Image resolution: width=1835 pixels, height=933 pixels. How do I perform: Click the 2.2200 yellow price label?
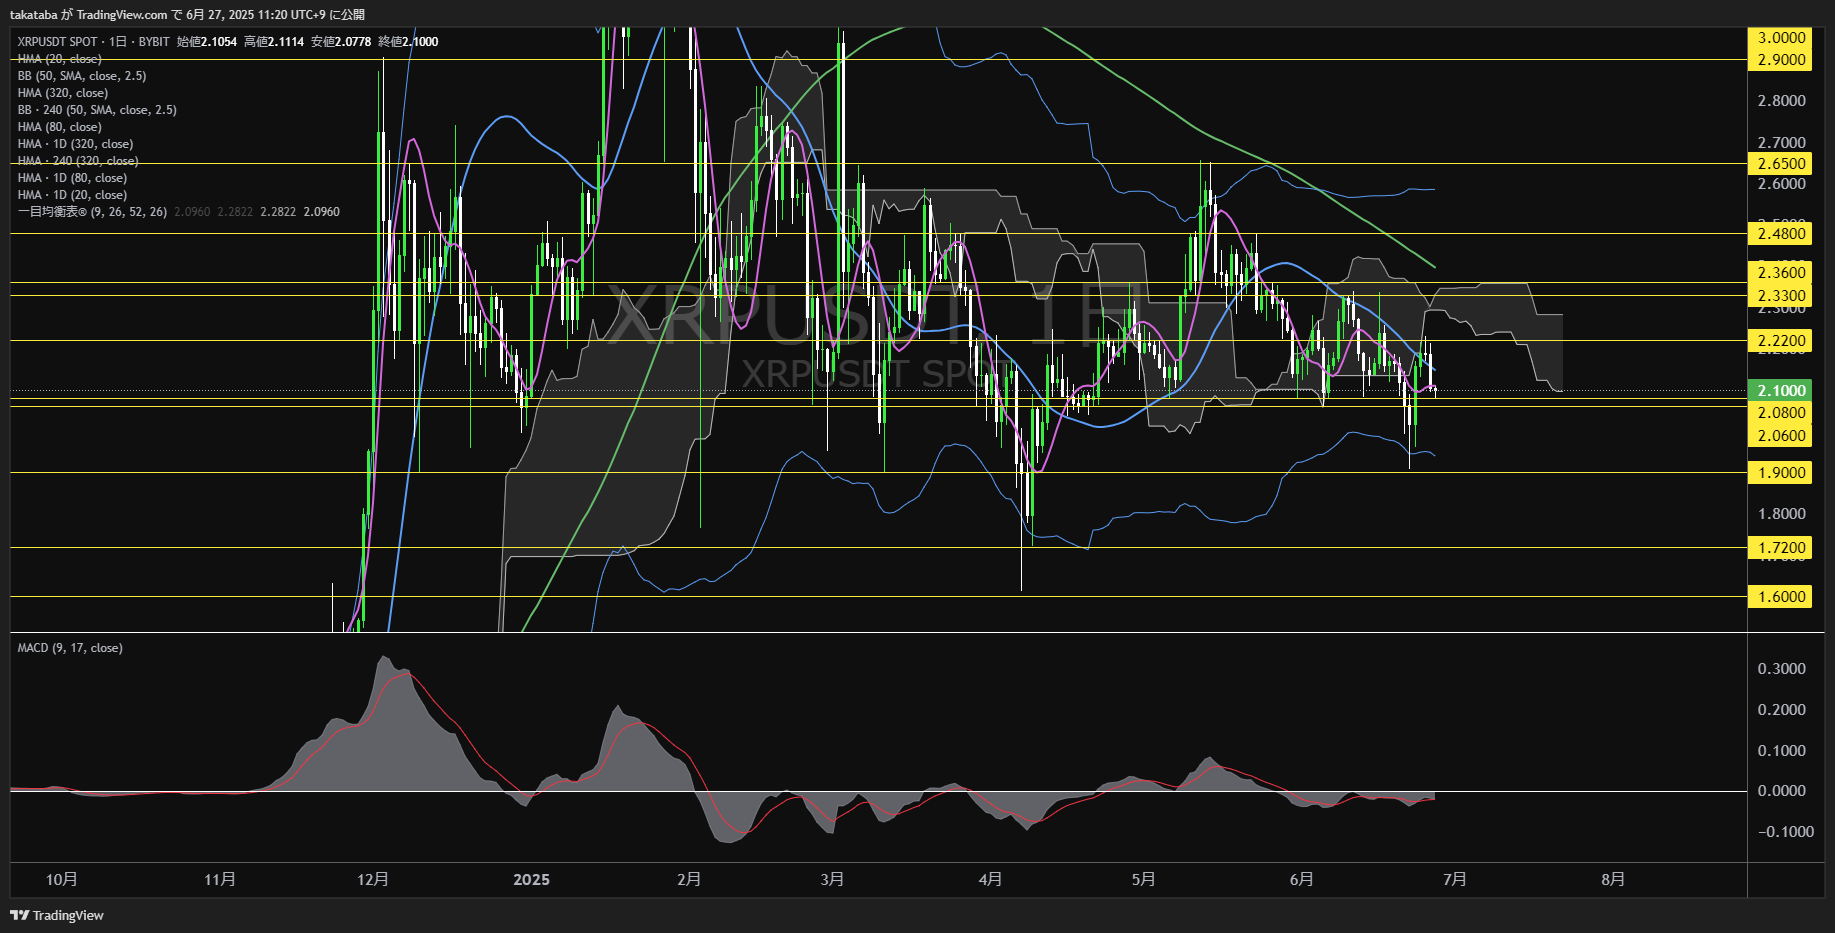point(1780,341)
